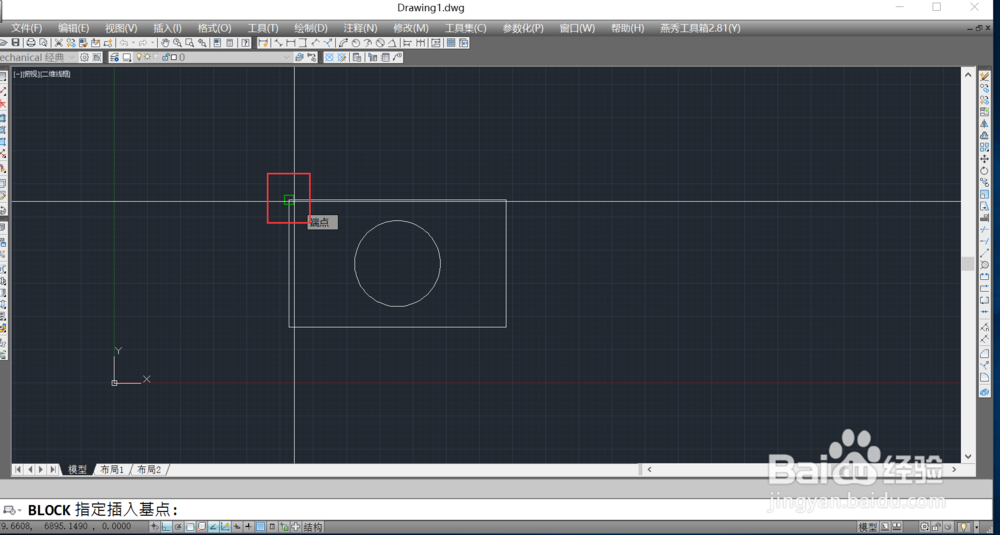
Task: Open the Redo history dropdown arrow
Action: pyautogui.click(x=152, y=43)
